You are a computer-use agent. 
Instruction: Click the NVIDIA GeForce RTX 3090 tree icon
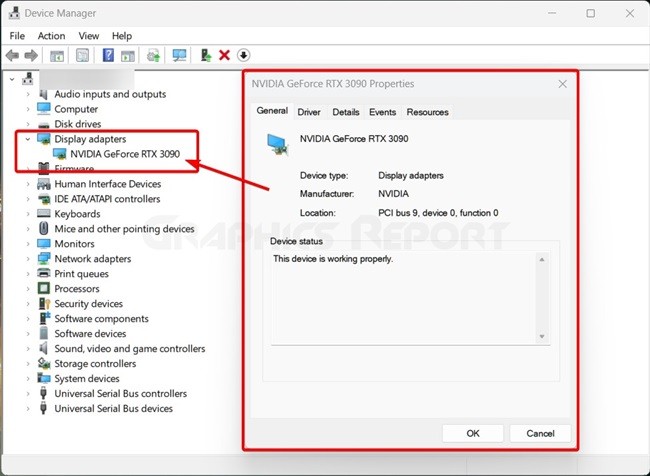(60, 154)
